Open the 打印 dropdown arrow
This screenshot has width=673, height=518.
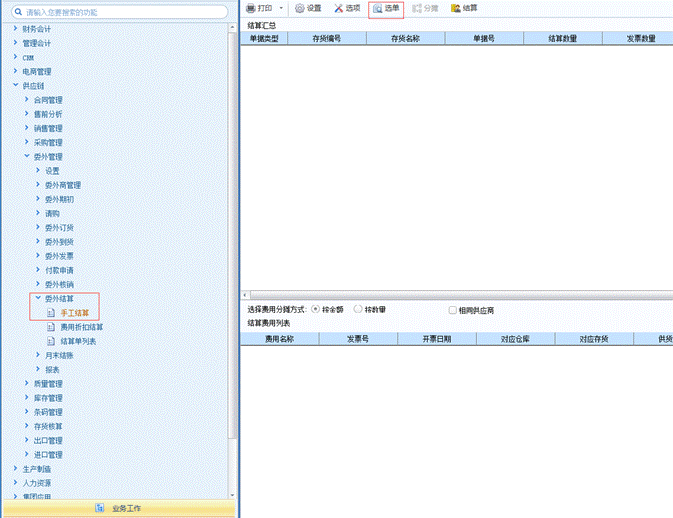[x=281, y=8]
